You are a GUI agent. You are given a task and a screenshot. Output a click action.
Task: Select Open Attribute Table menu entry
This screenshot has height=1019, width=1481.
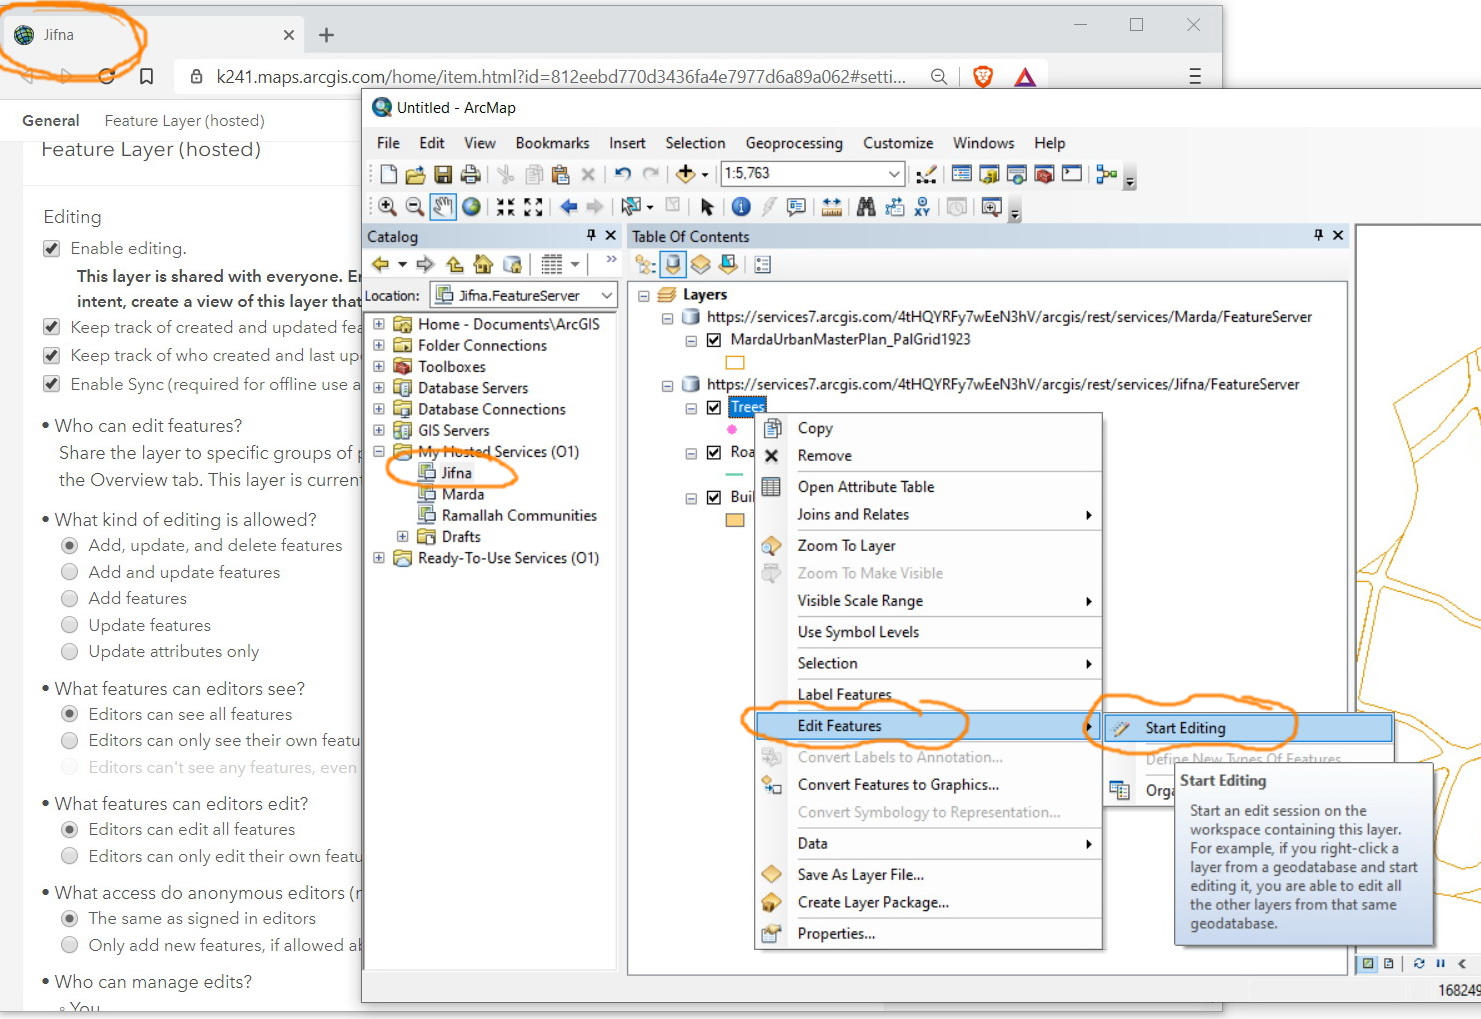point(865,487)
